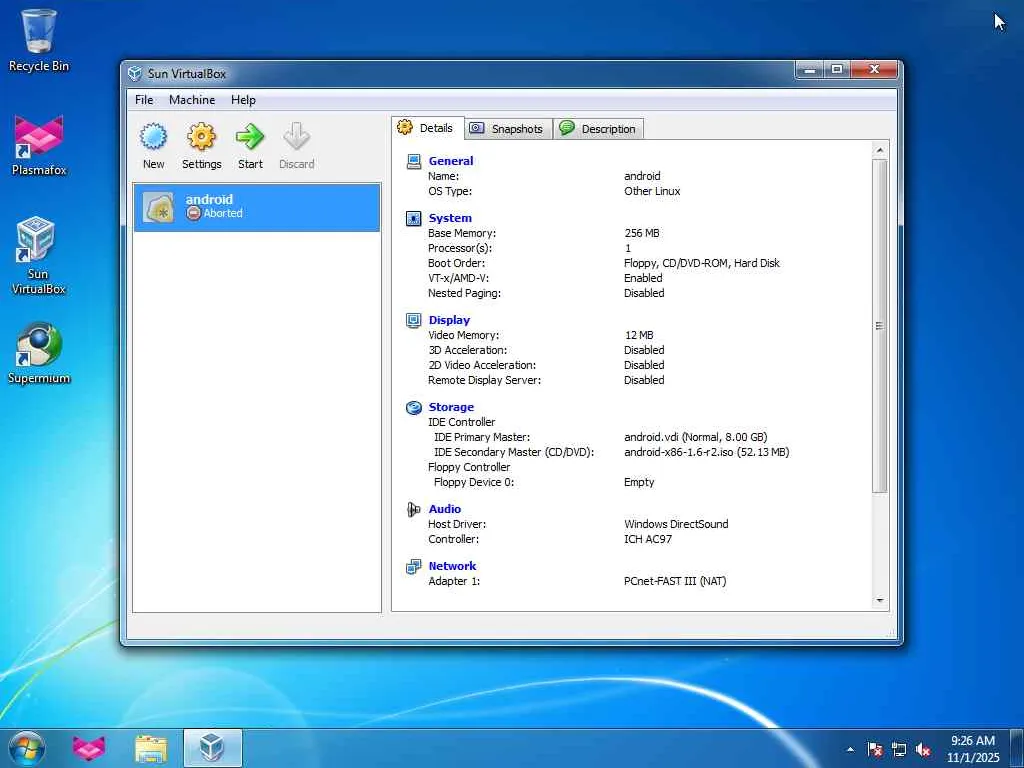Click the Storage section disk icon
This screenshot has height=768, width=1024.
414,407
